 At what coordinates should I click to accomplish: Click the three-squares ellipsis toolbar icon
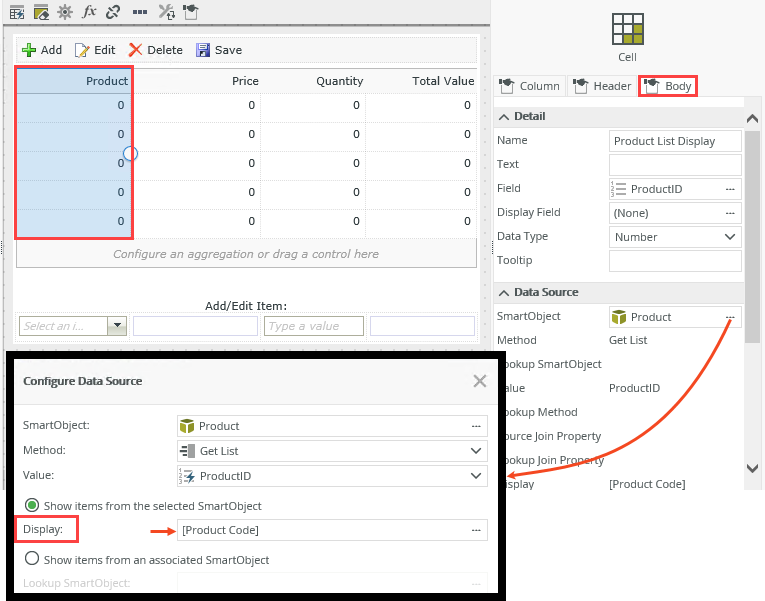tap(140, 12)
